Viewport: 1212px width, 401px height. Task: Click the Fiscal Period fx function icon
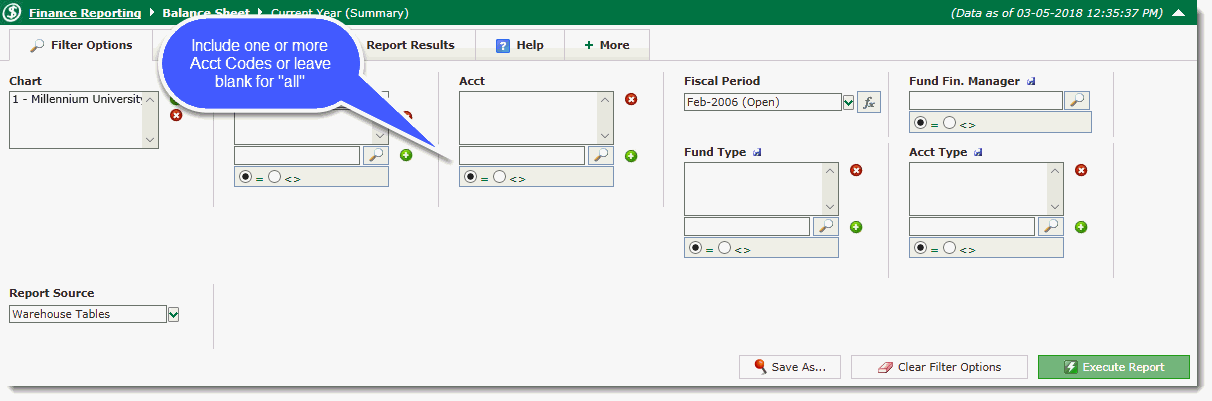click(869, 102)
